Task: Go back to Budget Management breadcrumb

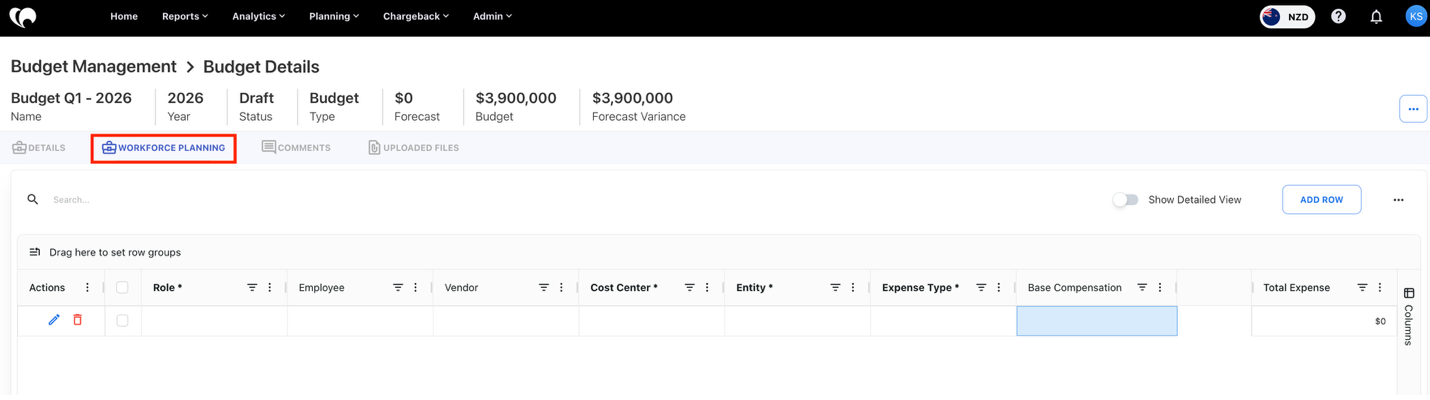Action: pos(94,67)
